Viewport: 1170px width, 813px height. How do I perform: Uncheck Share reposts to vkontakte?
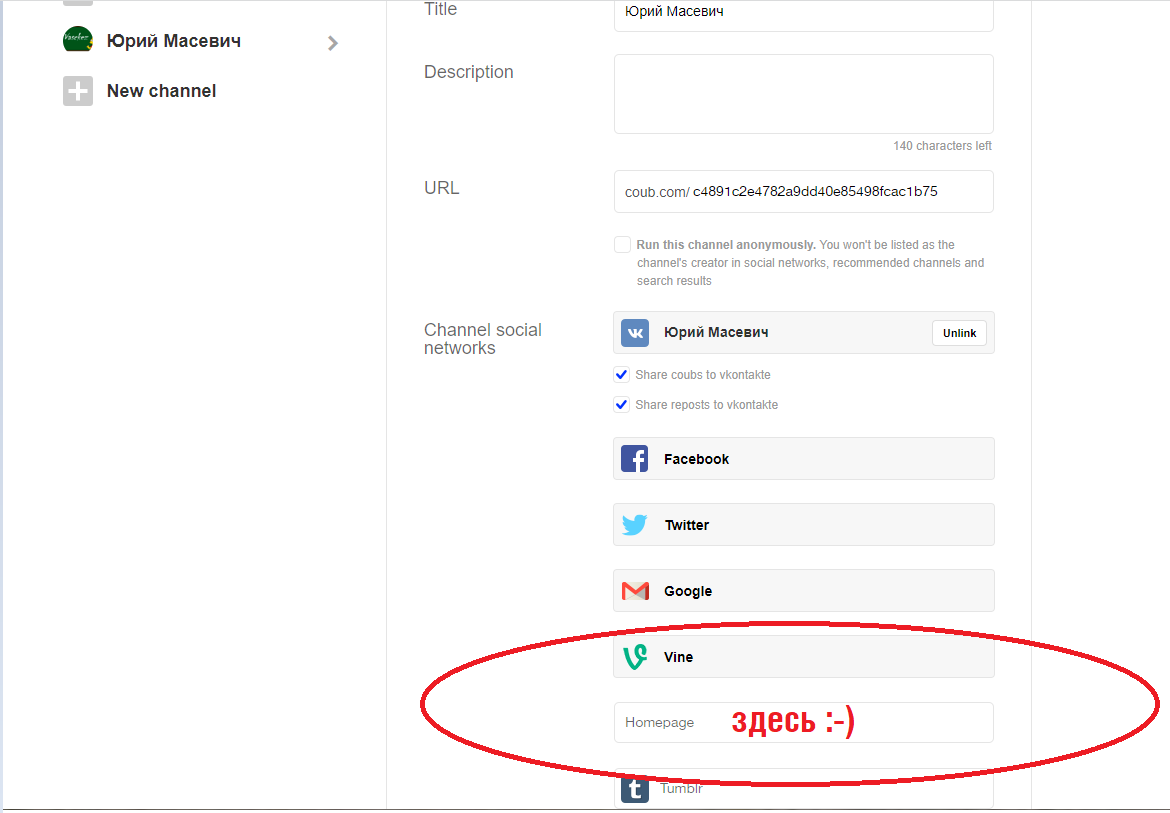coord(622,404)
